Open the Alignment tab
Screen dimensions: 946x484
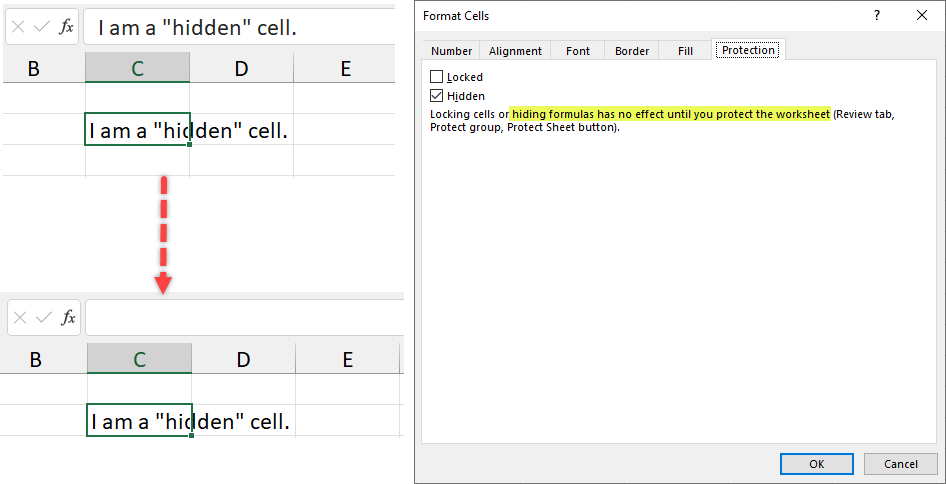[515, 51]
